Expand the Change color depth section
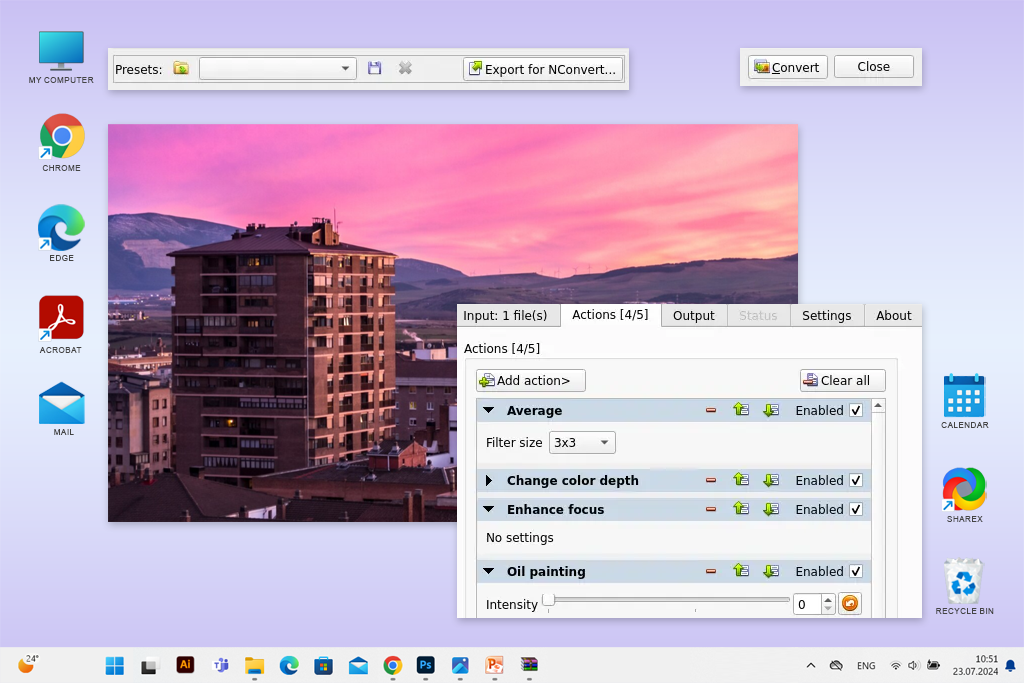The image size is (1024, 683). [x=488, y=481]
